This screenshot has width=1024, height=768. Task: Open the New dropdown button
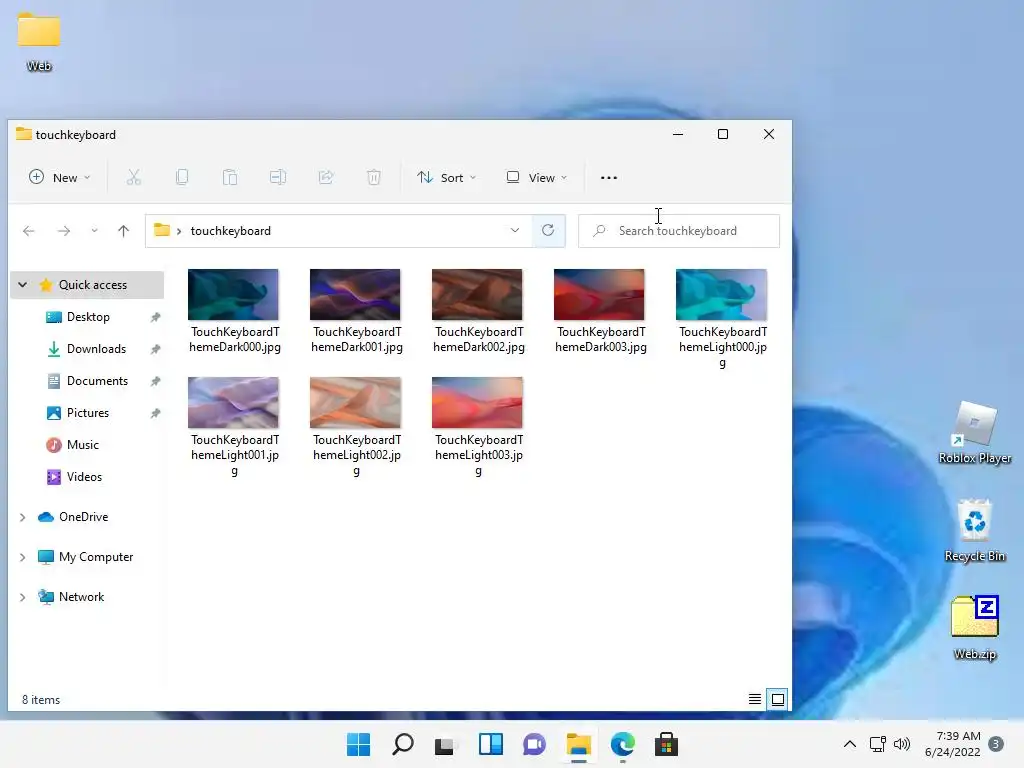tap(59, 178)
